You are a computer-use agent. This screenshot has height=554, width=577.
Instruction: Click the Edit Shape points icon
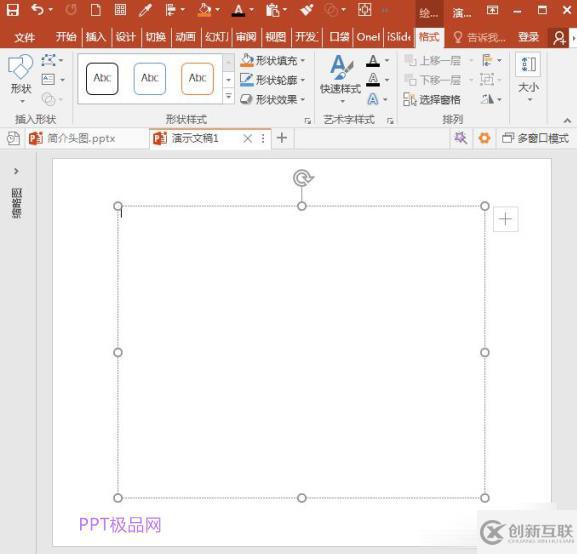tap(49, 60)
